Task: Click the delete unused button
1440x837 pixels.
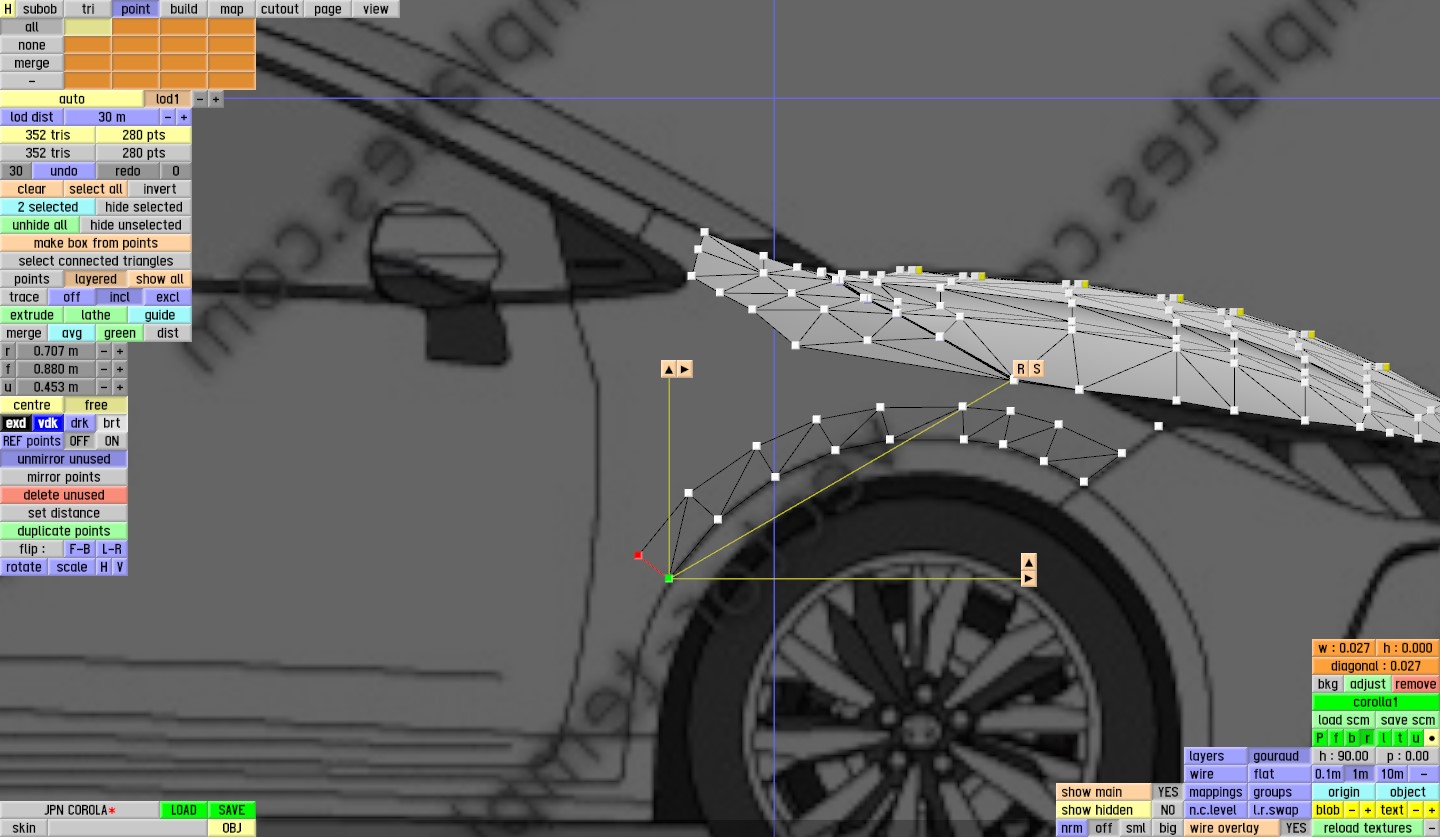Action: click(64, 495)
